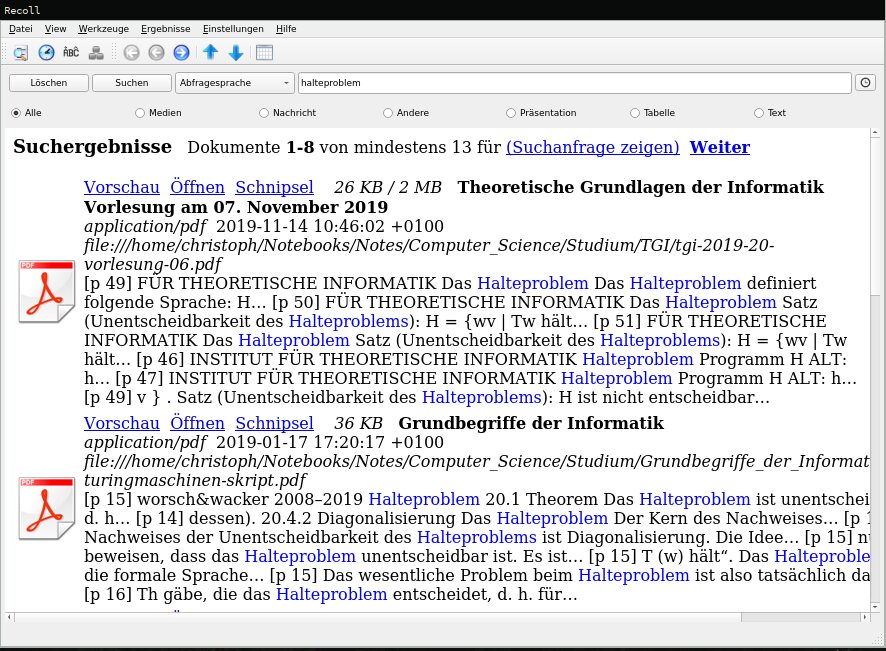Open the Werkzeuge menu
Image resolution: width=886 pixels, height=651 pixels.
tap(103, 29)
